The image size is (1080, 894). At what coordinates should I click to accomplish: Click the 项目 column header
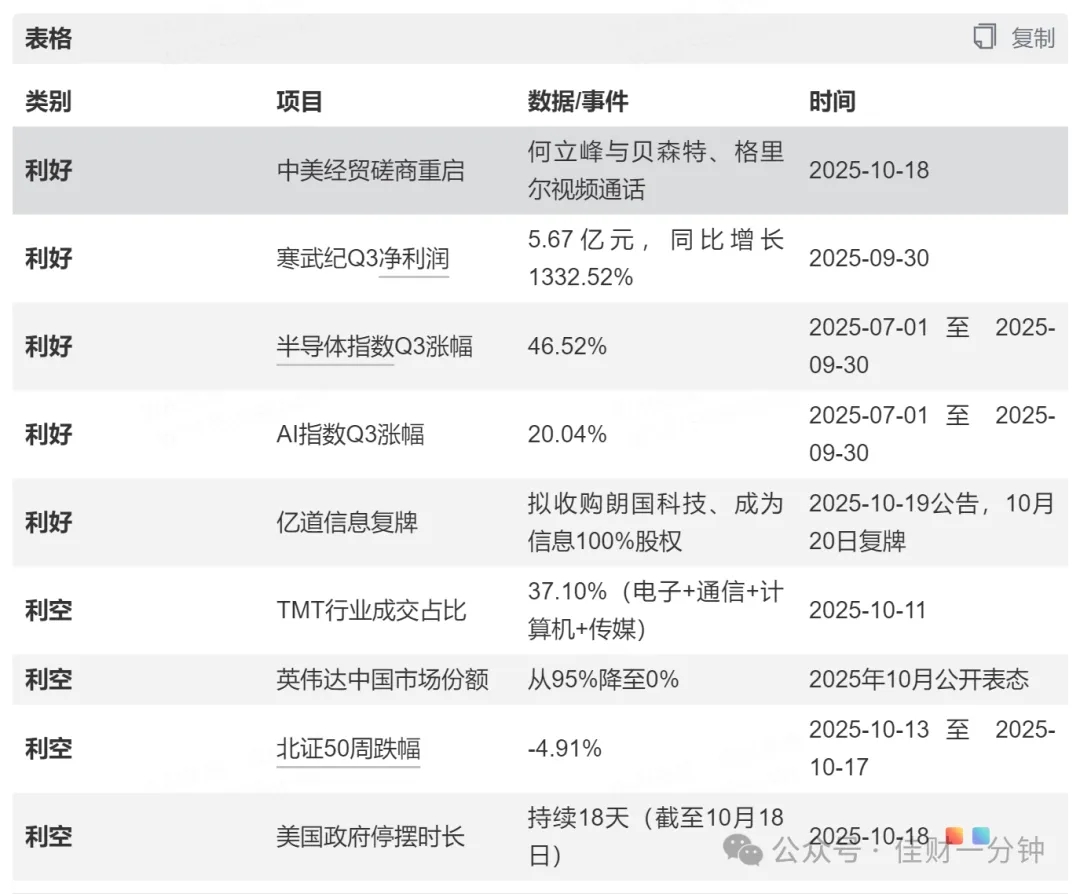(300, 101)
